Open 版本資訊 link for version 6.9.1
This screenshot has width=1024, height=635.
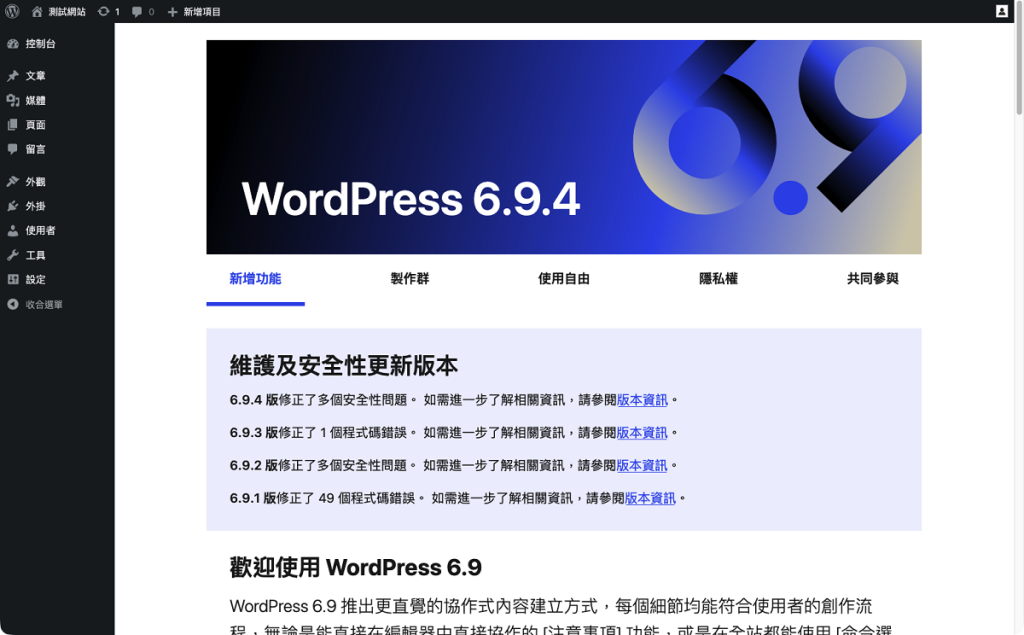(650, 498)
